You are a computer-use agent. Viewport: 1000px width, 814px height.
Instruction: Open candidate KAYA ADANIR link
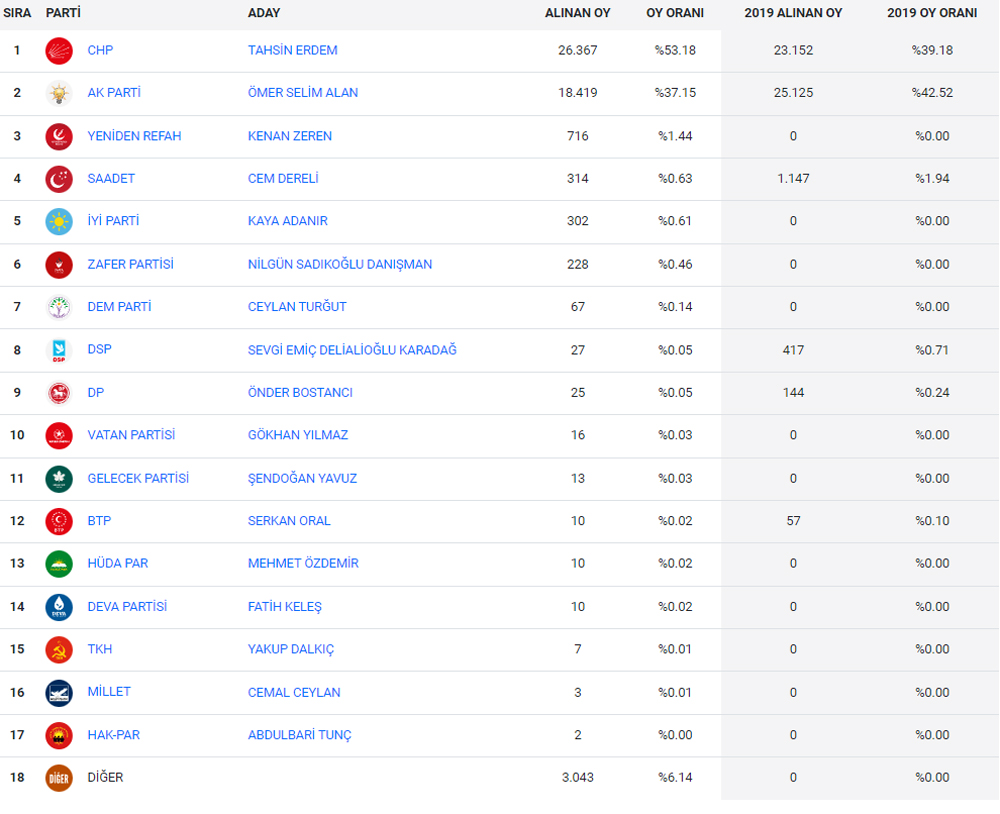288,221
